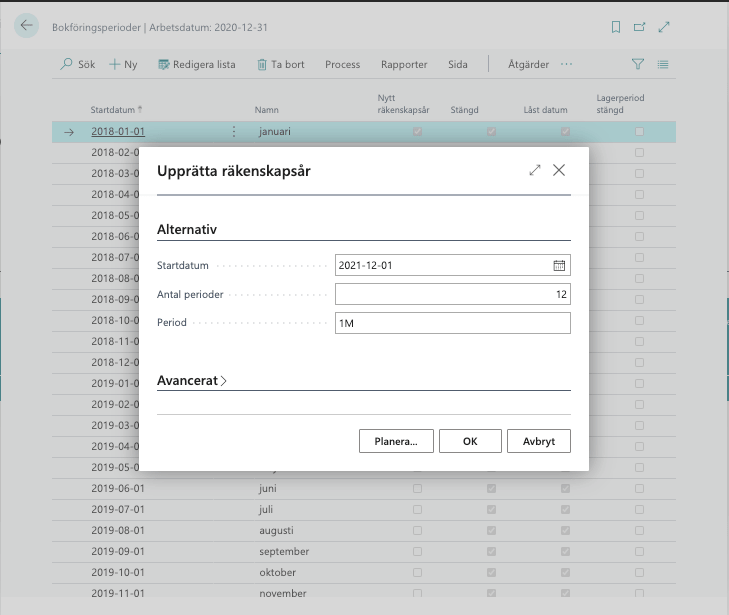Viewport: 729px width, 615px height.
Task: Open page in new window icon
Action: [640, 27]
